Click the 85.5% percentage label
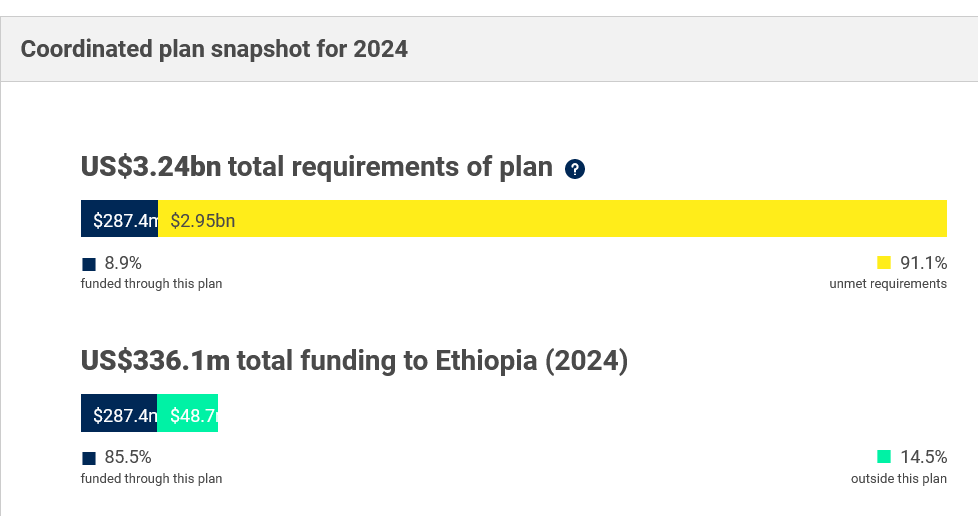Viewport: 978px width, 516px height. (128, 457)
